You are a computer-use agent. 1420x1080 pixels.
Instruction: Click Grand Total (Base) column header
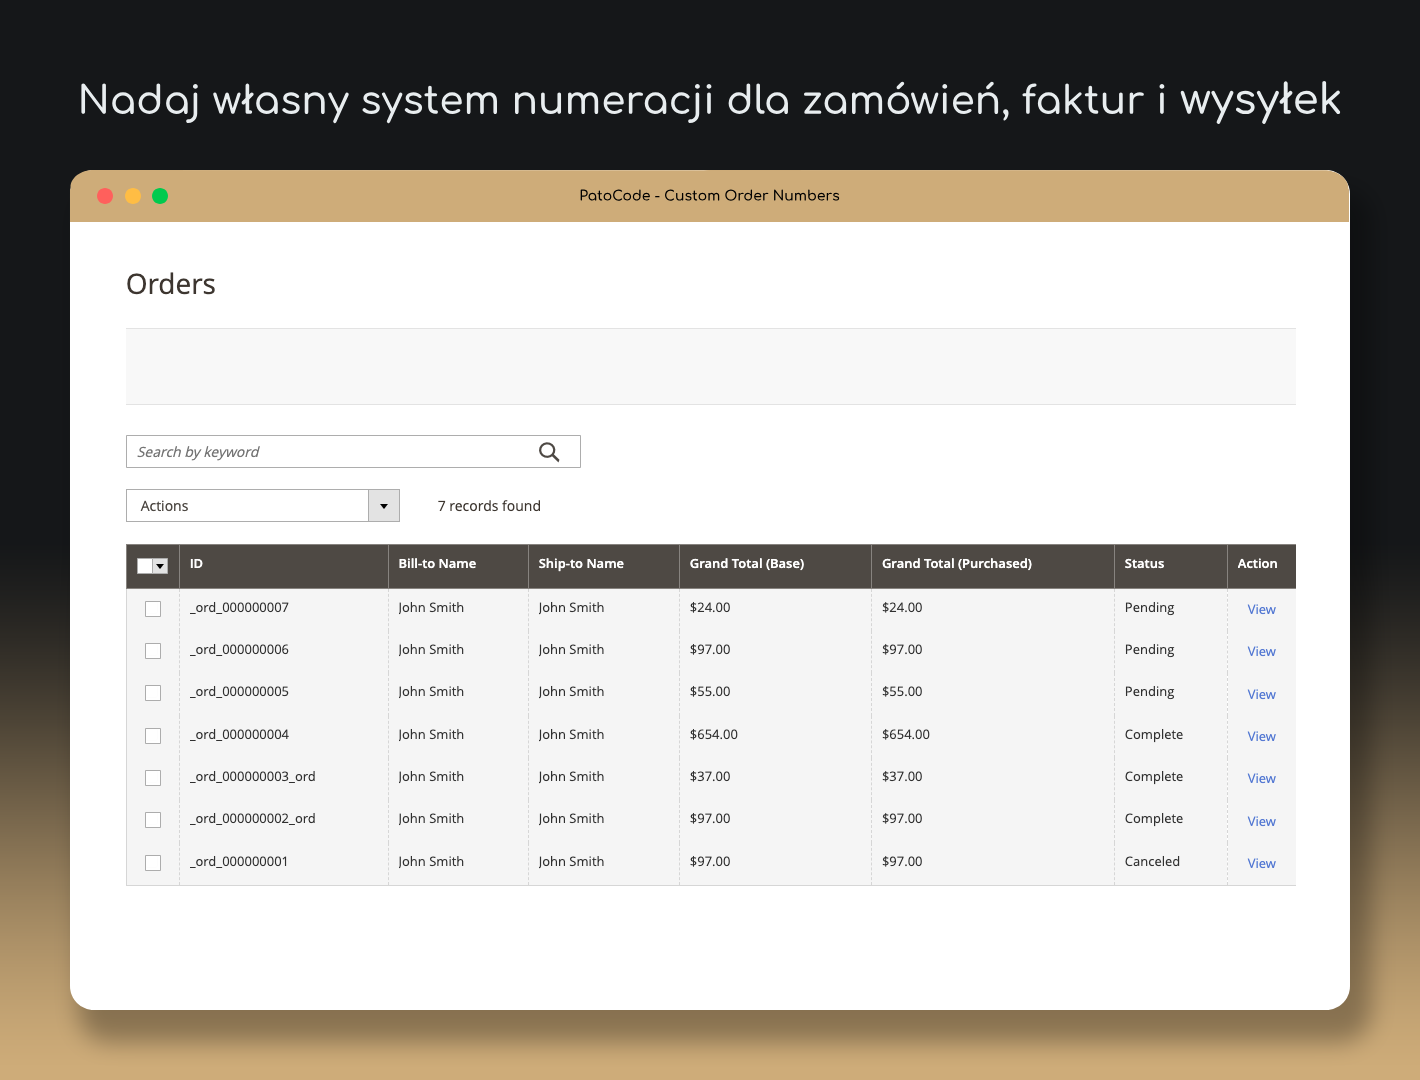point(746,564)
